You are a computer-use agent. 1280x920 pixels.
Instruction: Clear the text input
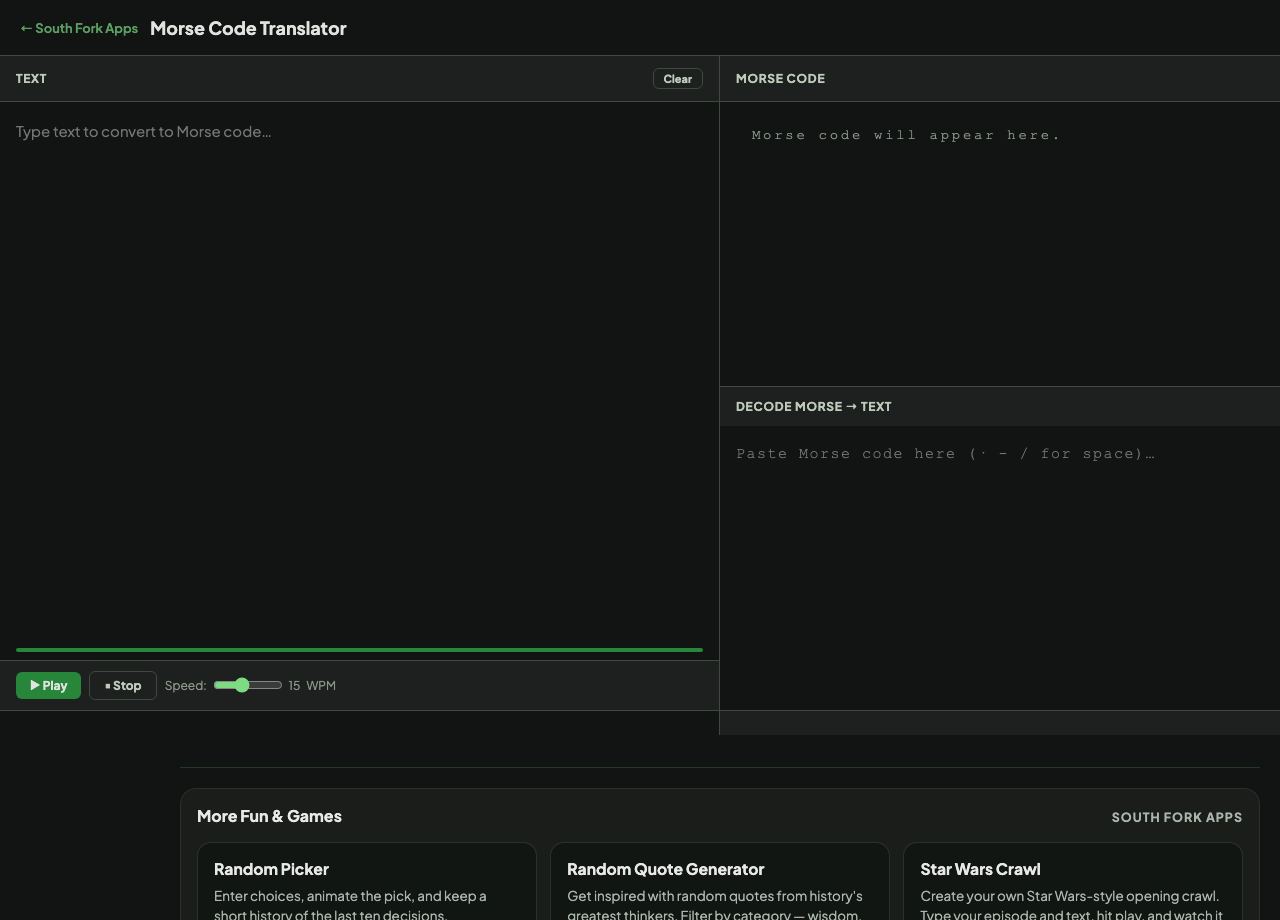tap(678, 79)
